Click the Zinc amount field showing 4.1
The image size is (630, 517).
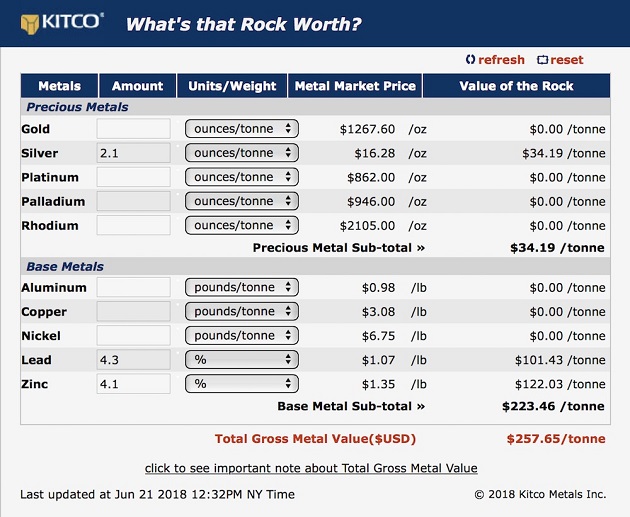click(x=133, y=384)
